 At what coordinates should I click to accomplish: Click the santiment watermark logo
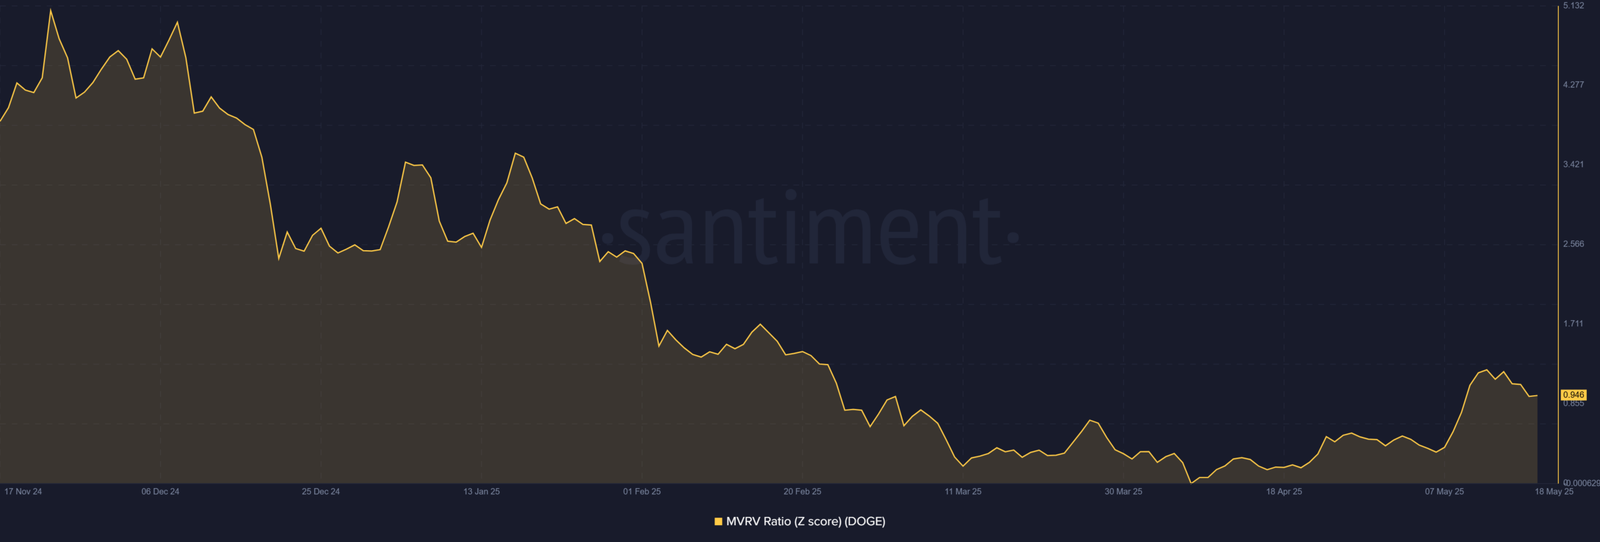pyautogui.click(x=817, y=231)
